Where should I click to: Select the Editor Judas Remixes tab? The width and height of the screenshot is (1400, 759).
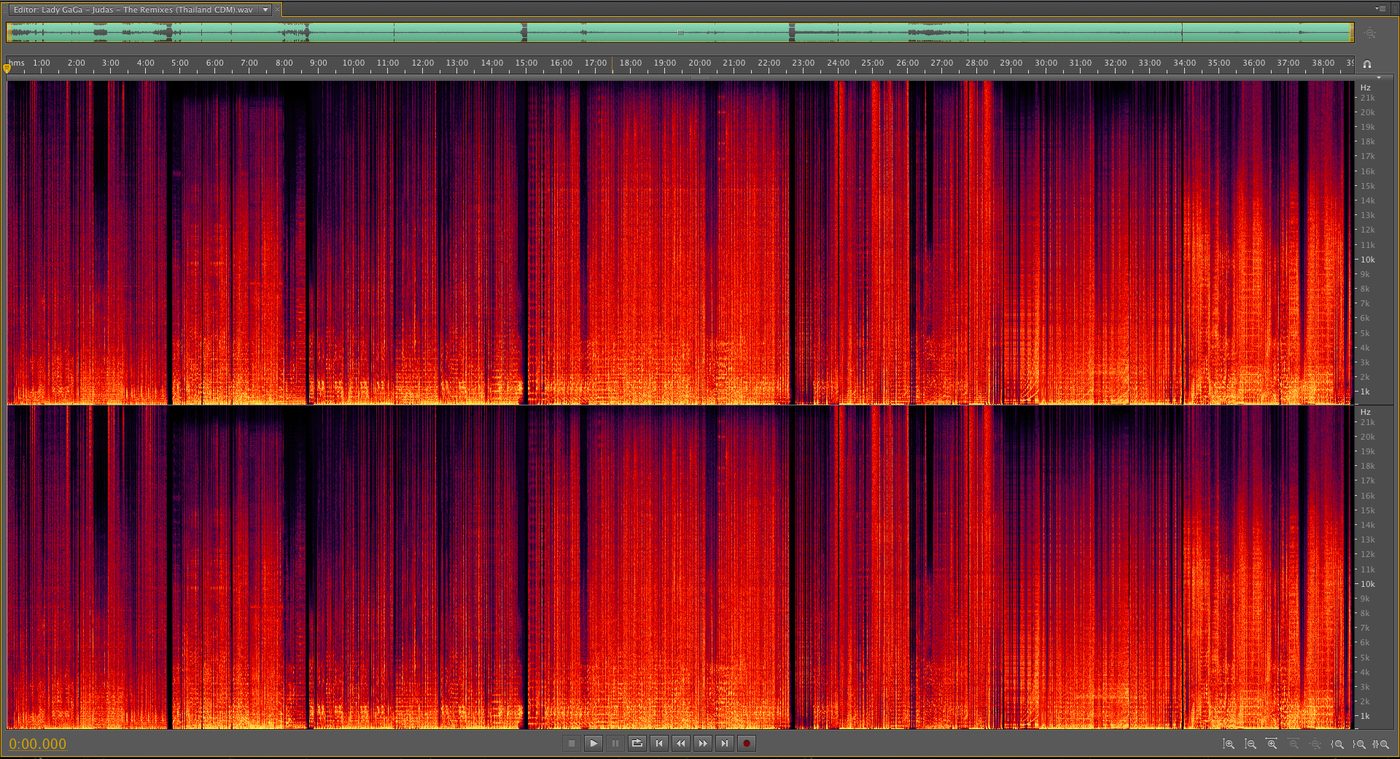coord(132,9)
